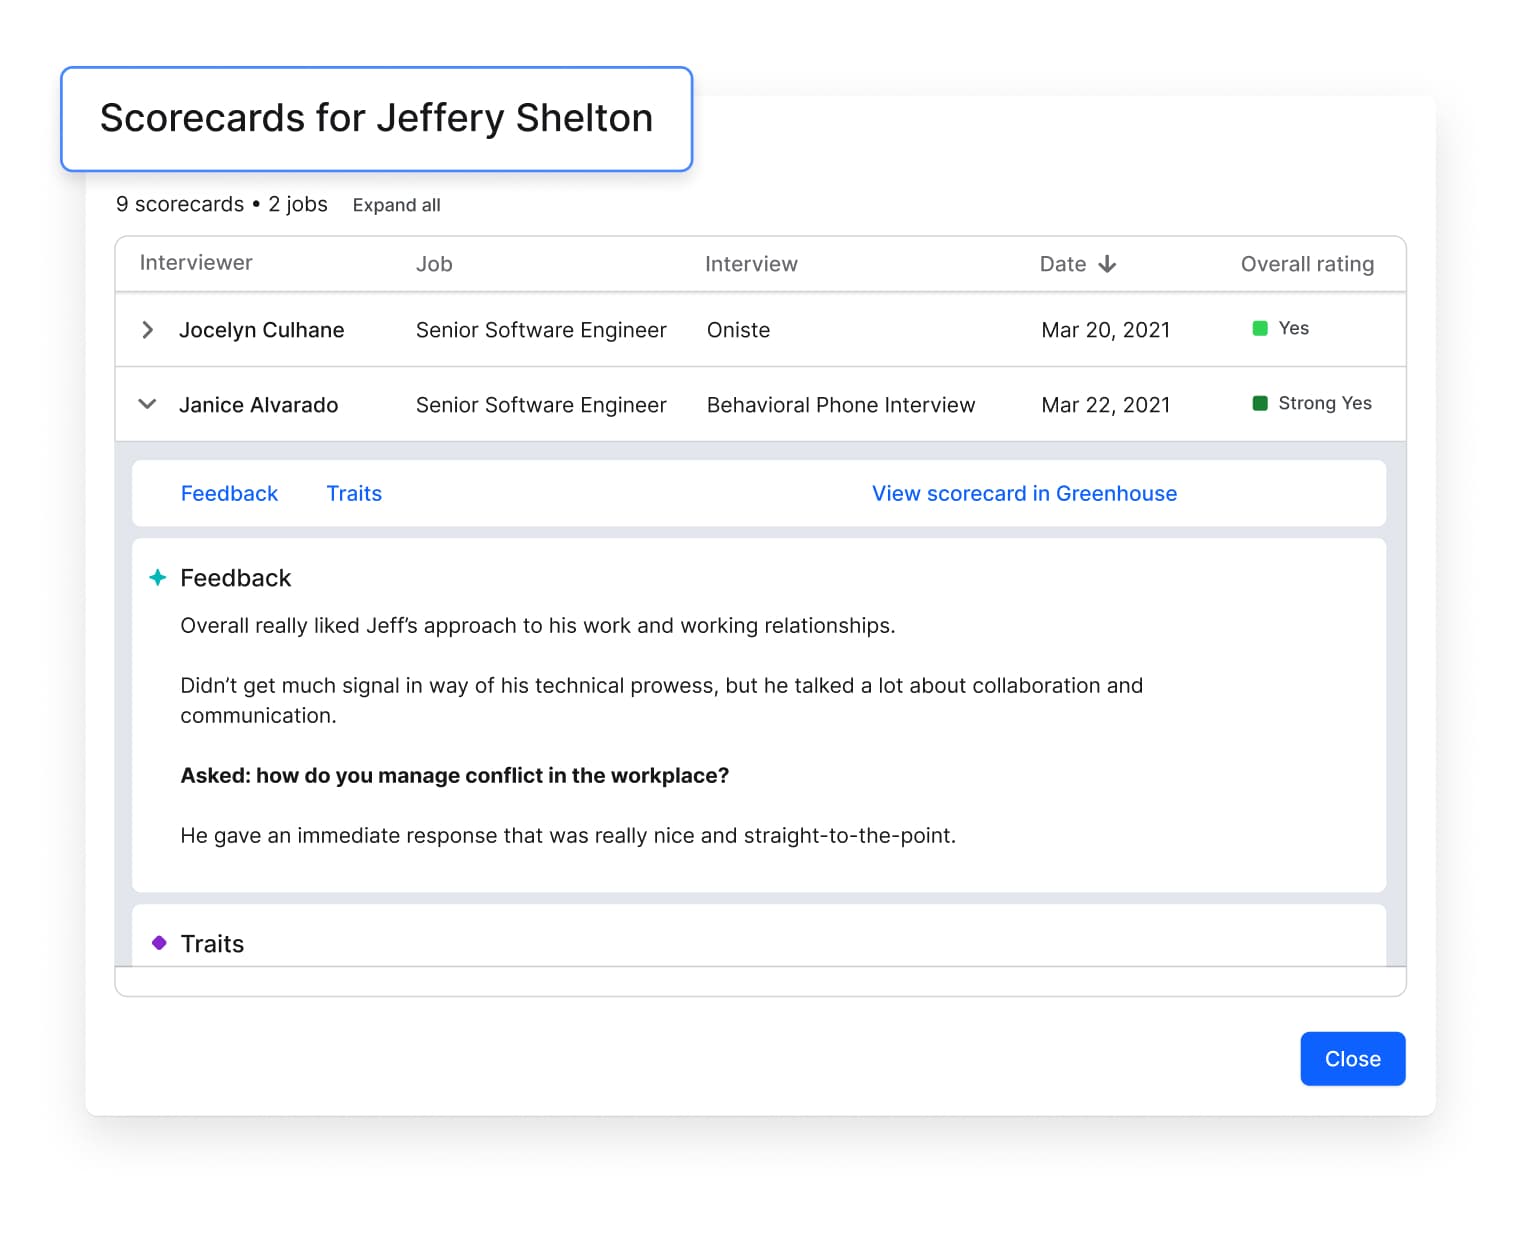Click the teal sparkle Feedback icon

pos(158,578)
